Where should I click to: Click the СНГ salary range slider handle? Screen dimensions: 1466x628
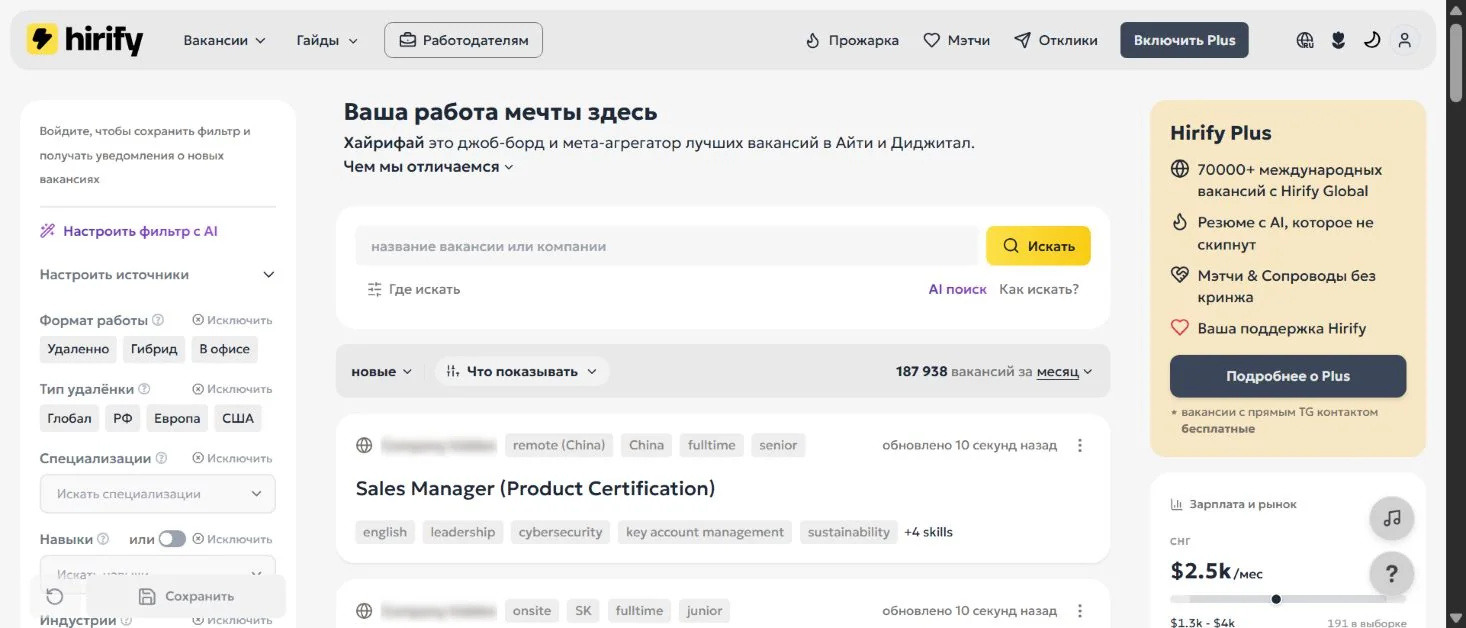tap(1276, 599)
